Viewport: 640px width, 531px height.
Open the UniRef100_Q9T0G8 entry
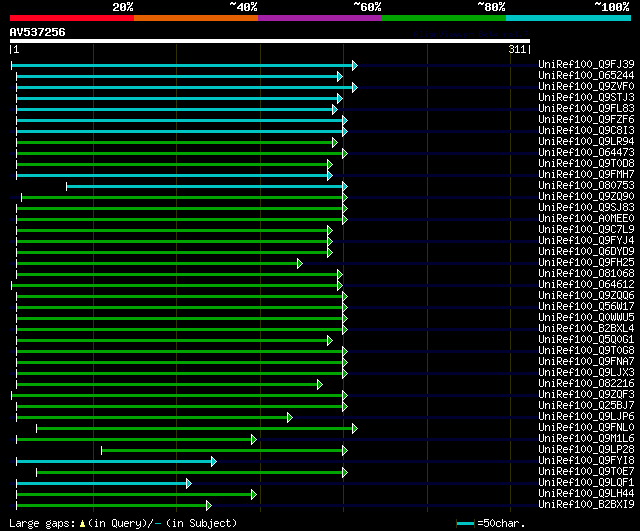click(586, 351)
